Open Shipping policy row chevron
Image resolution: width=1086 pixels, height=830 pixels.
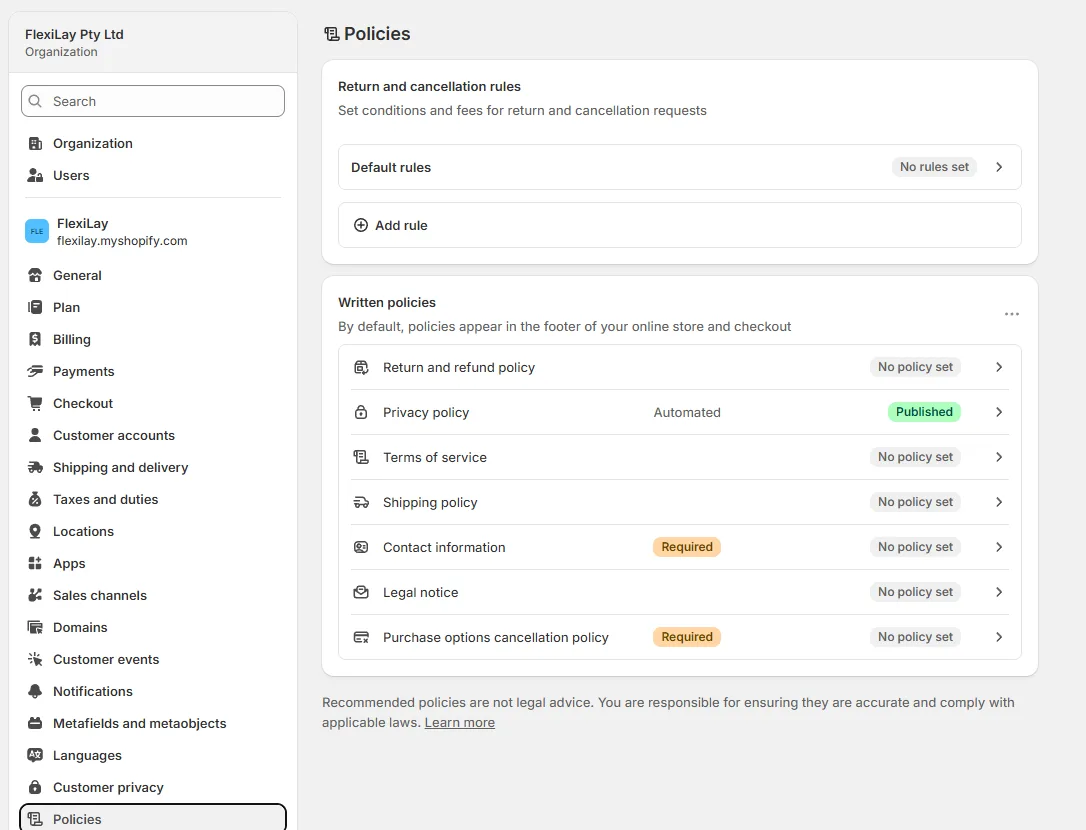point(999,502)
